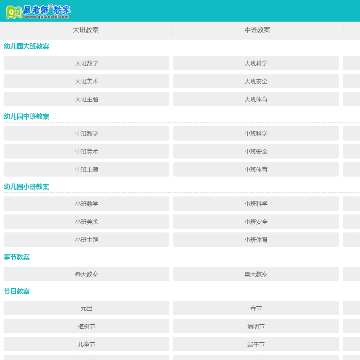Open the 夏天教案 seasonal button
The width and height of the screenshot is (360, 360).
click(x=256, y=274)
